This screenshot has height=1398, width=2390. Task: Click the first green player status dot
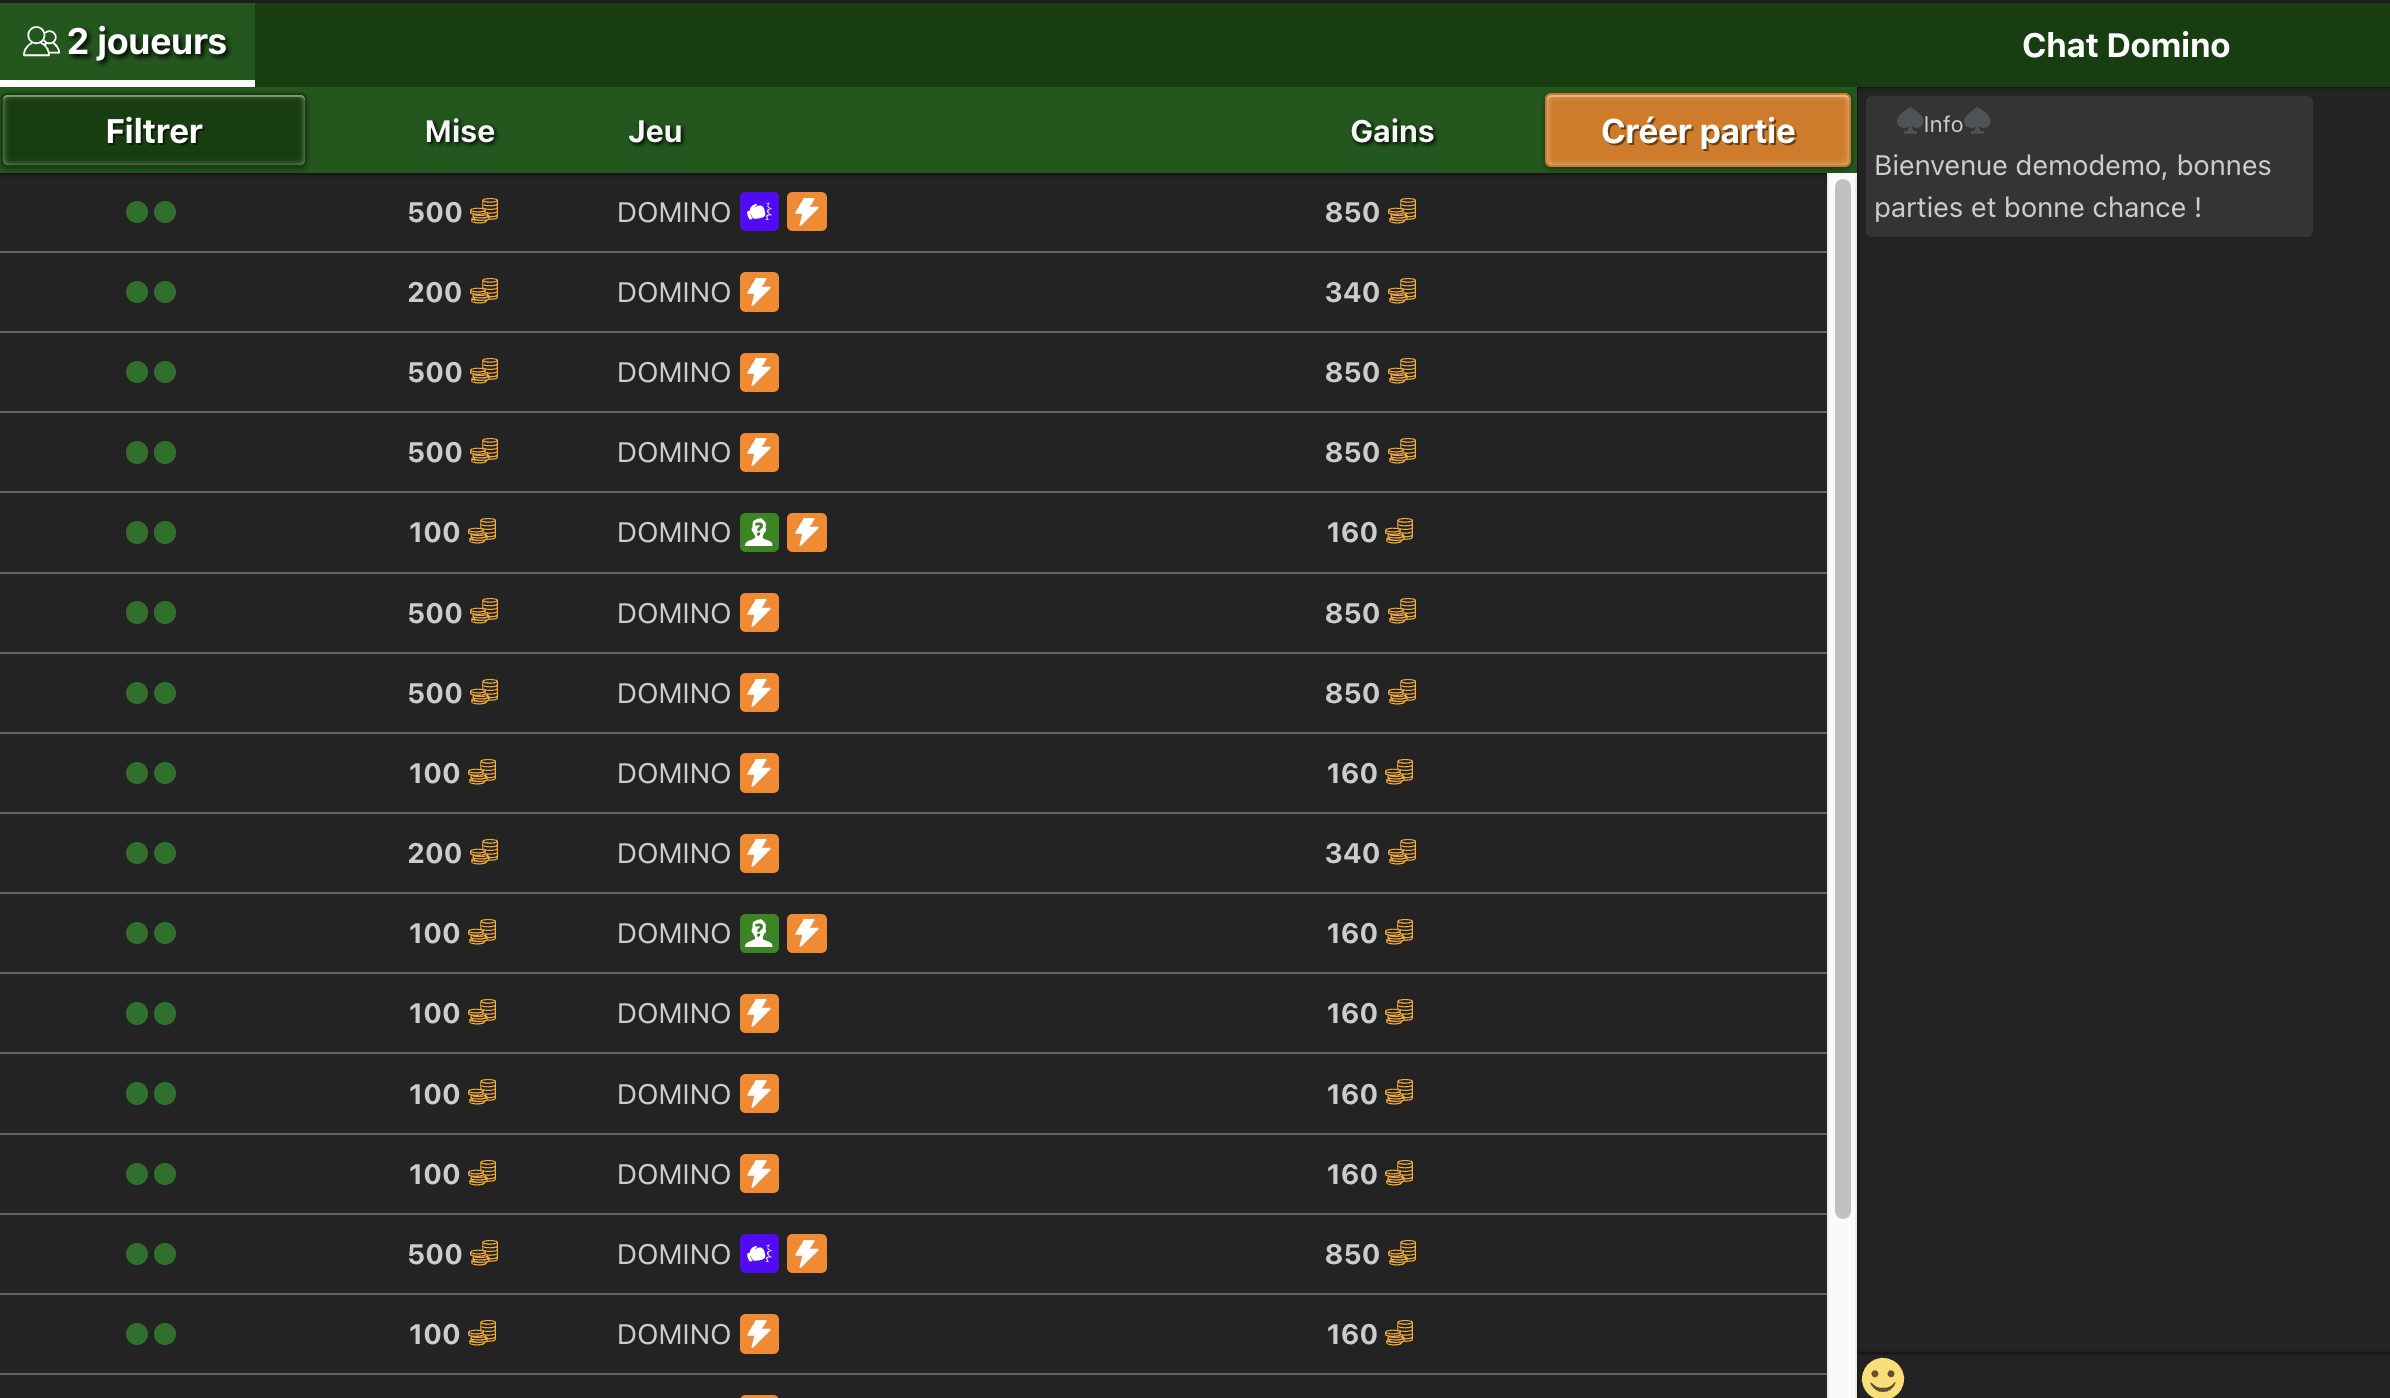pos(136,211)
